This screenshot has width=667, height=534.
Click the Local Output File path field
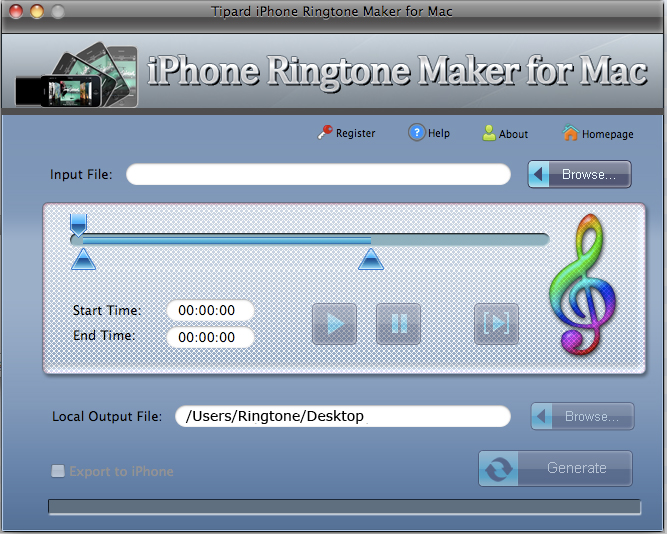[x=343, y=416]
